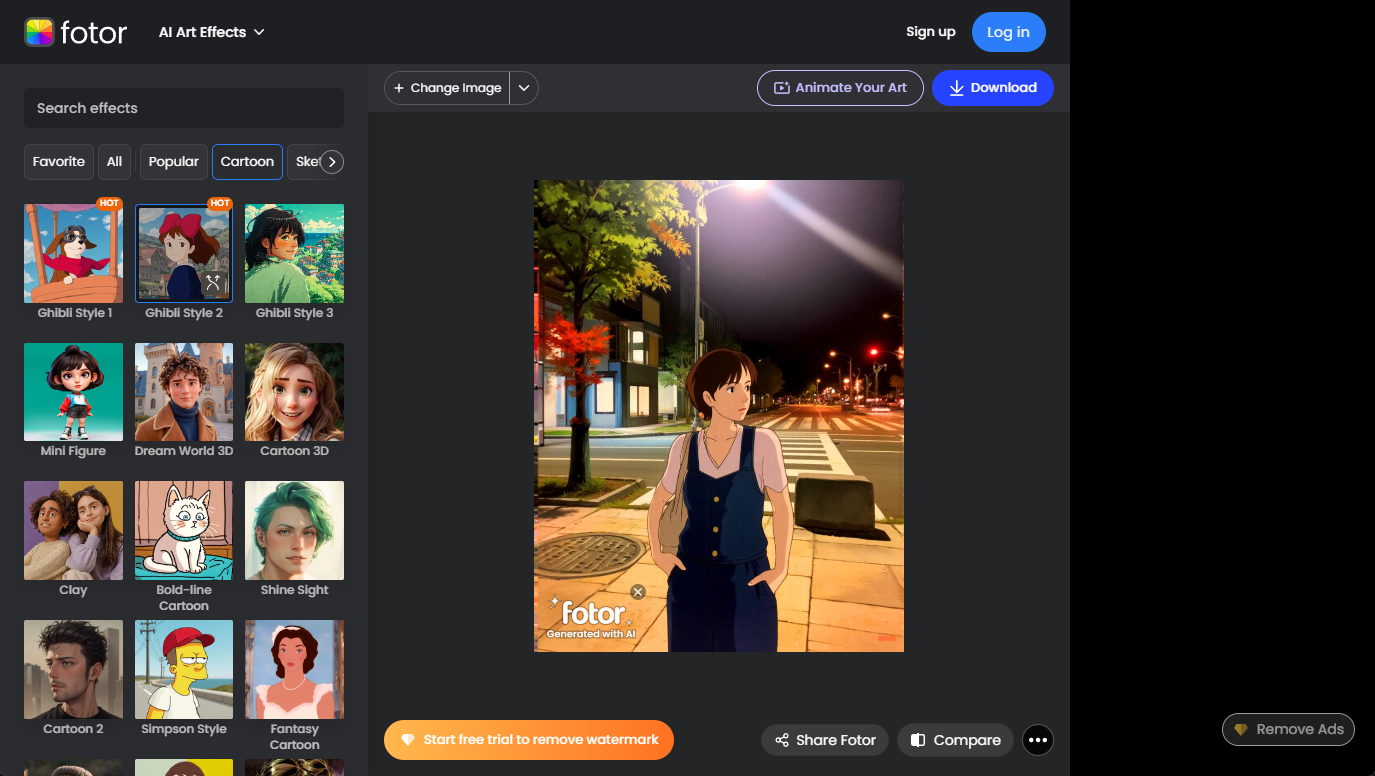Choose the Ghibli Style 1 effect
The height and width of the screenshot is (776, 1375).
click(x=74, y=253)
